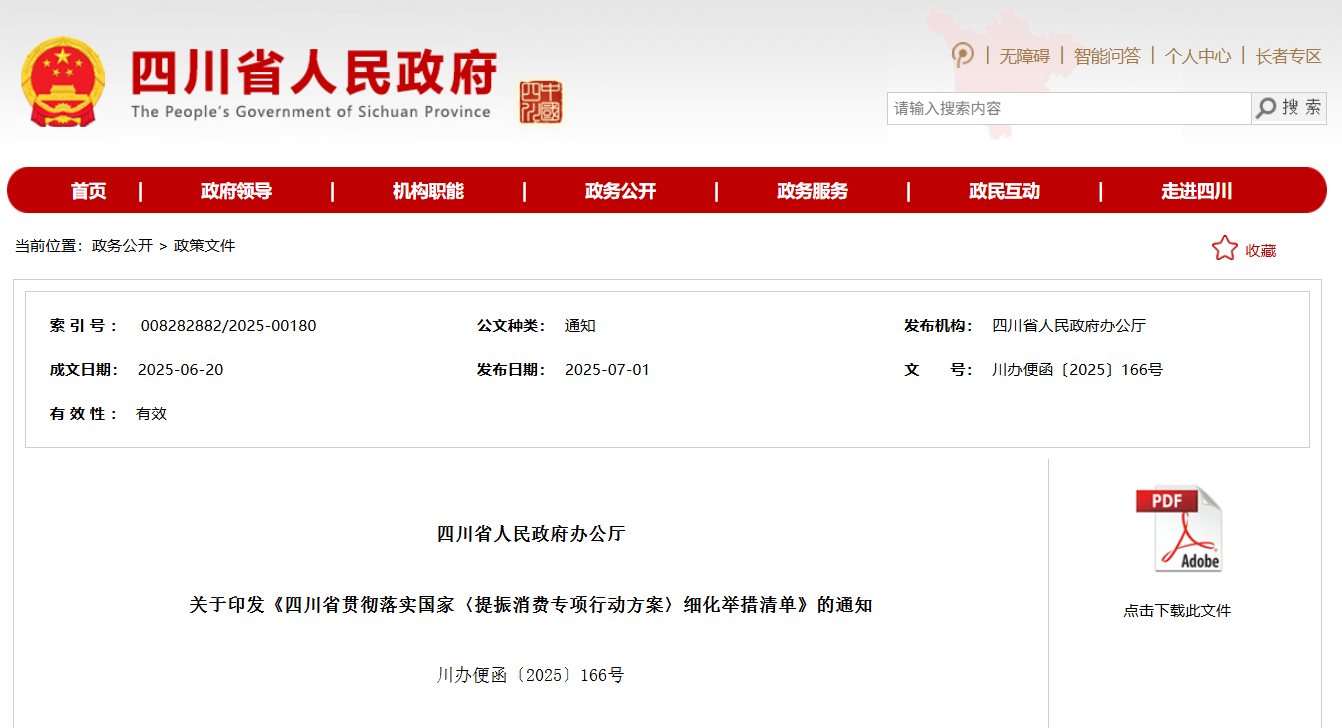Click the 搜索 search button

(x=1289, y=108)
